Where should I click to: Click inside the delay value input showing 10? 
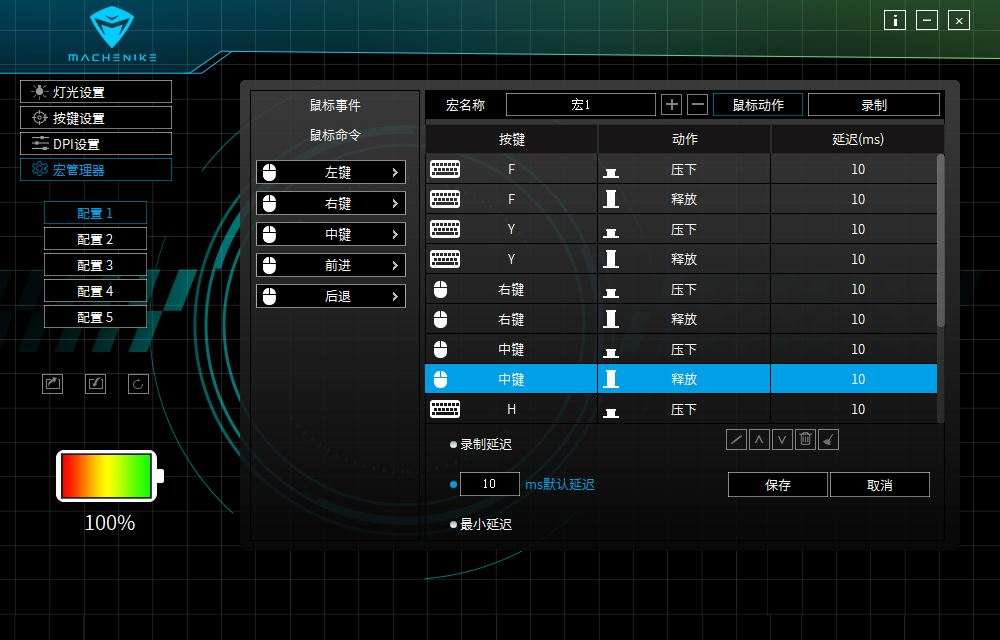click(x=489, y=484)
